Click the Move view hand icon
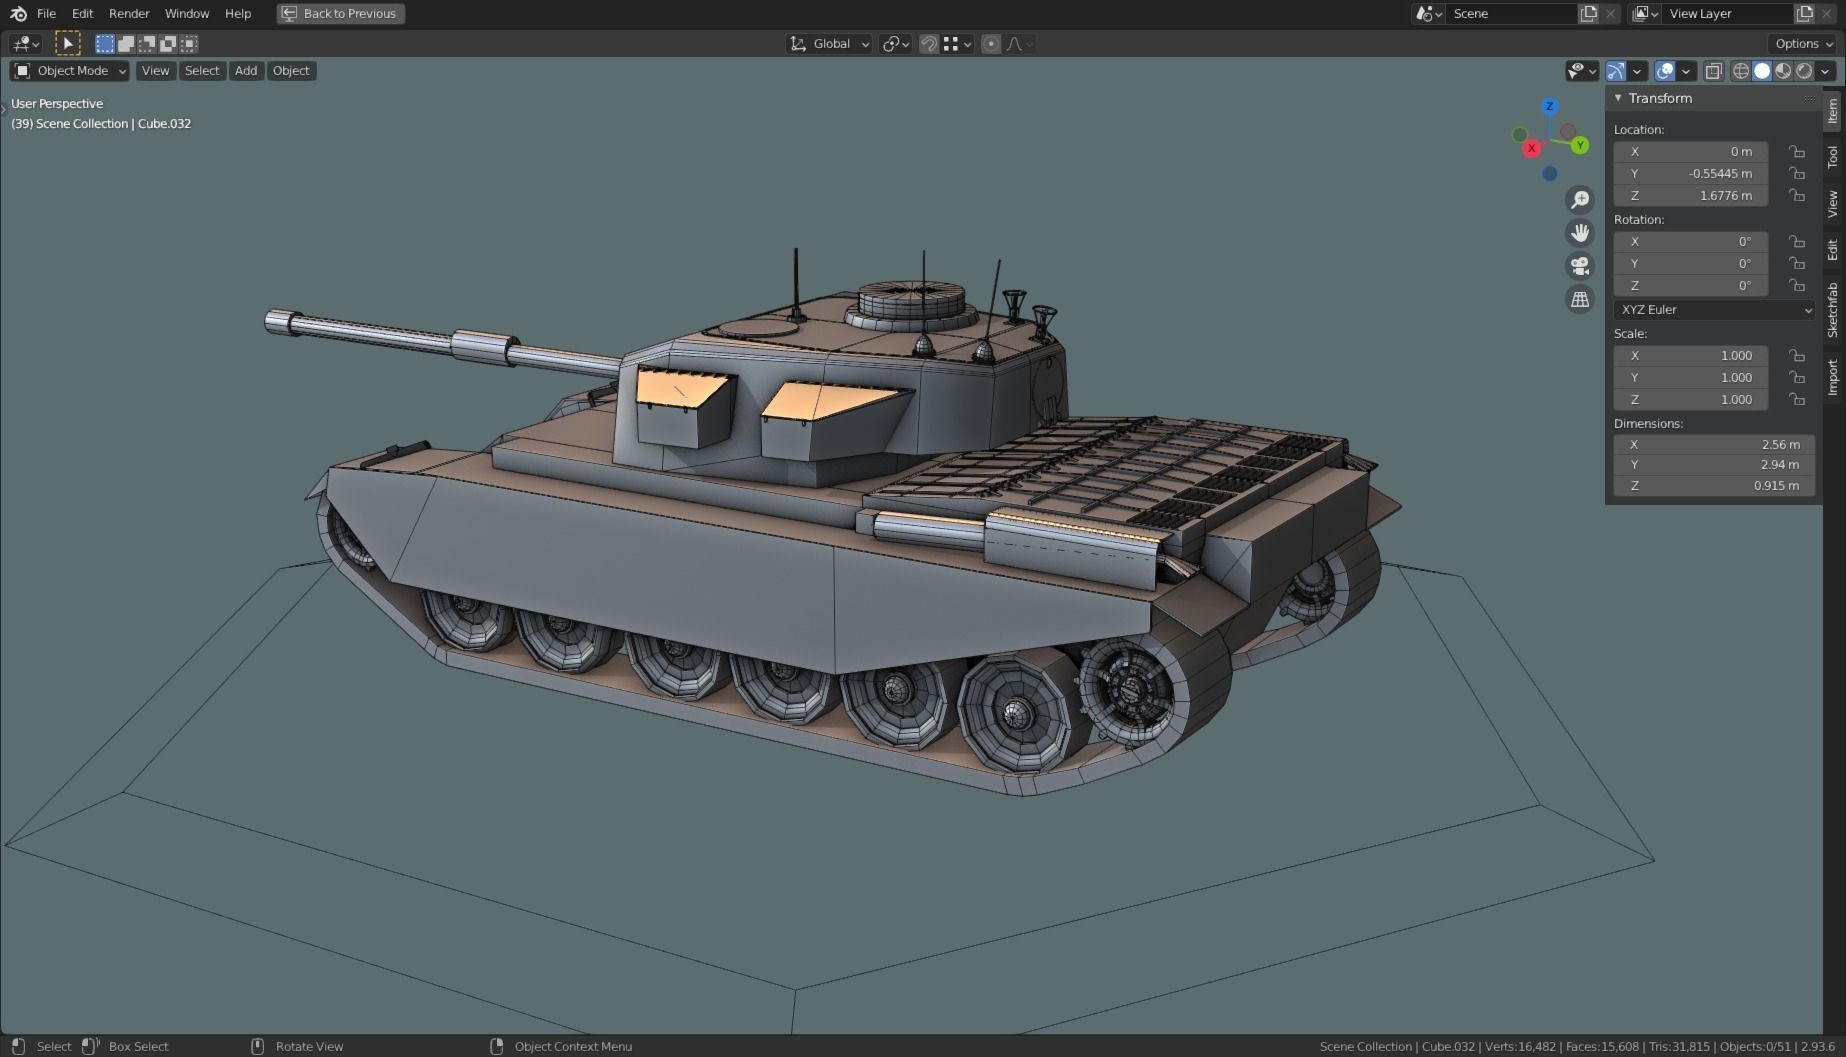This screenshot has height=1057, width=1846. (x=1580, y=233)
